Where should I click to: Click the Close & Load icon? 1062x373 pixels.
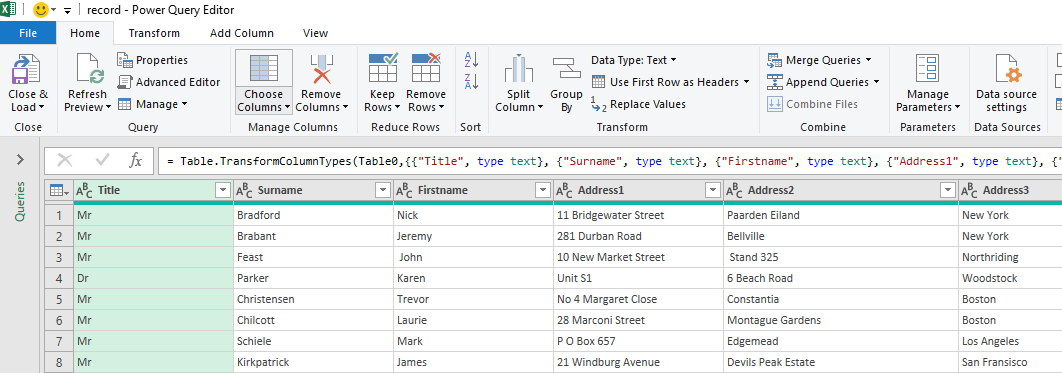click(x=27, y=70)
